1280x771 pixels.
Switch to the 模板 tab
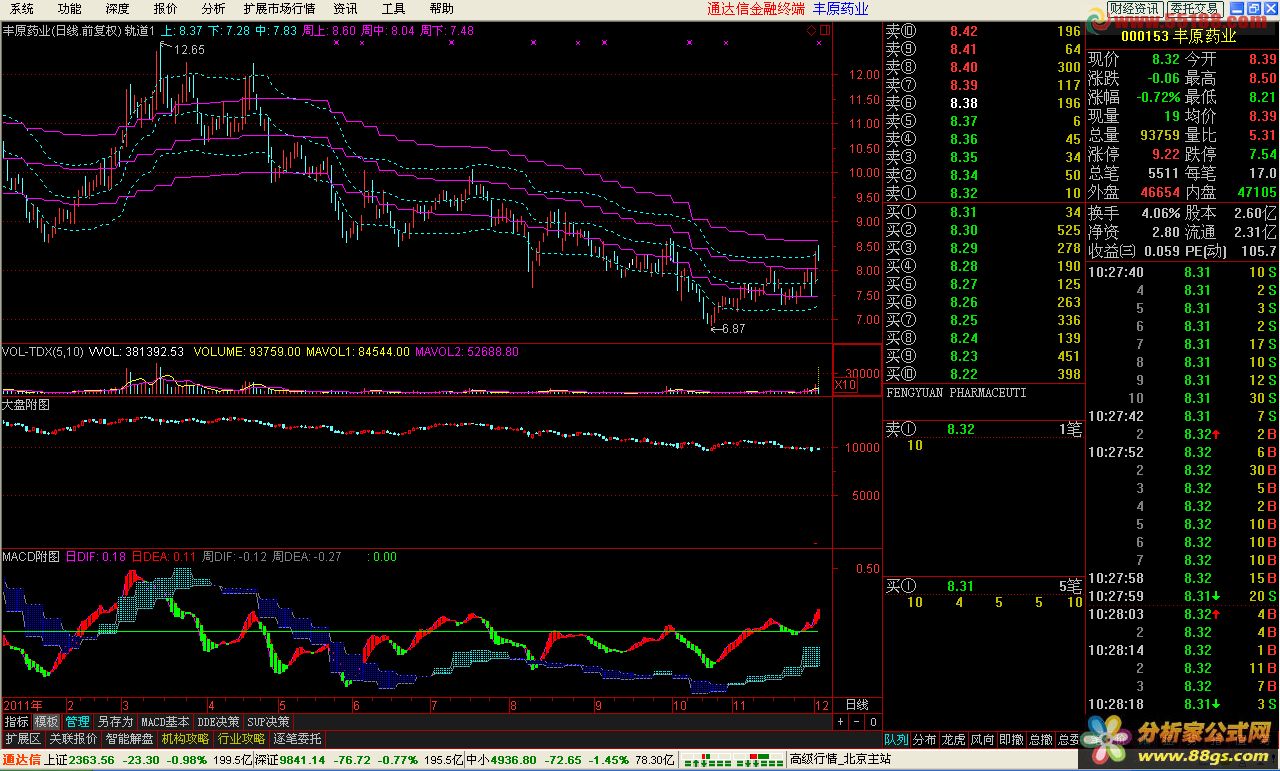[x=46, y=721]
